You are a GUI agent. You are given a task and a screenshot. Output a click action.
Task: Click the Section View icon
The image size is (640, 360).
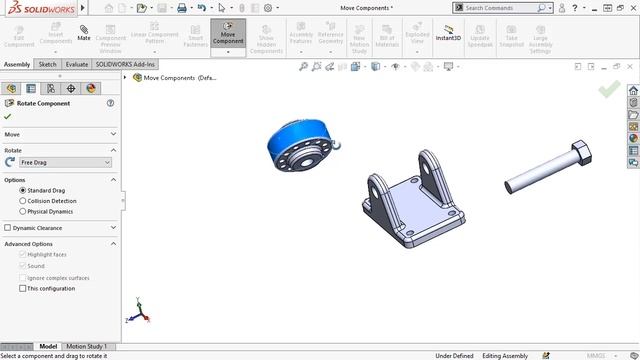pos(342,67)
